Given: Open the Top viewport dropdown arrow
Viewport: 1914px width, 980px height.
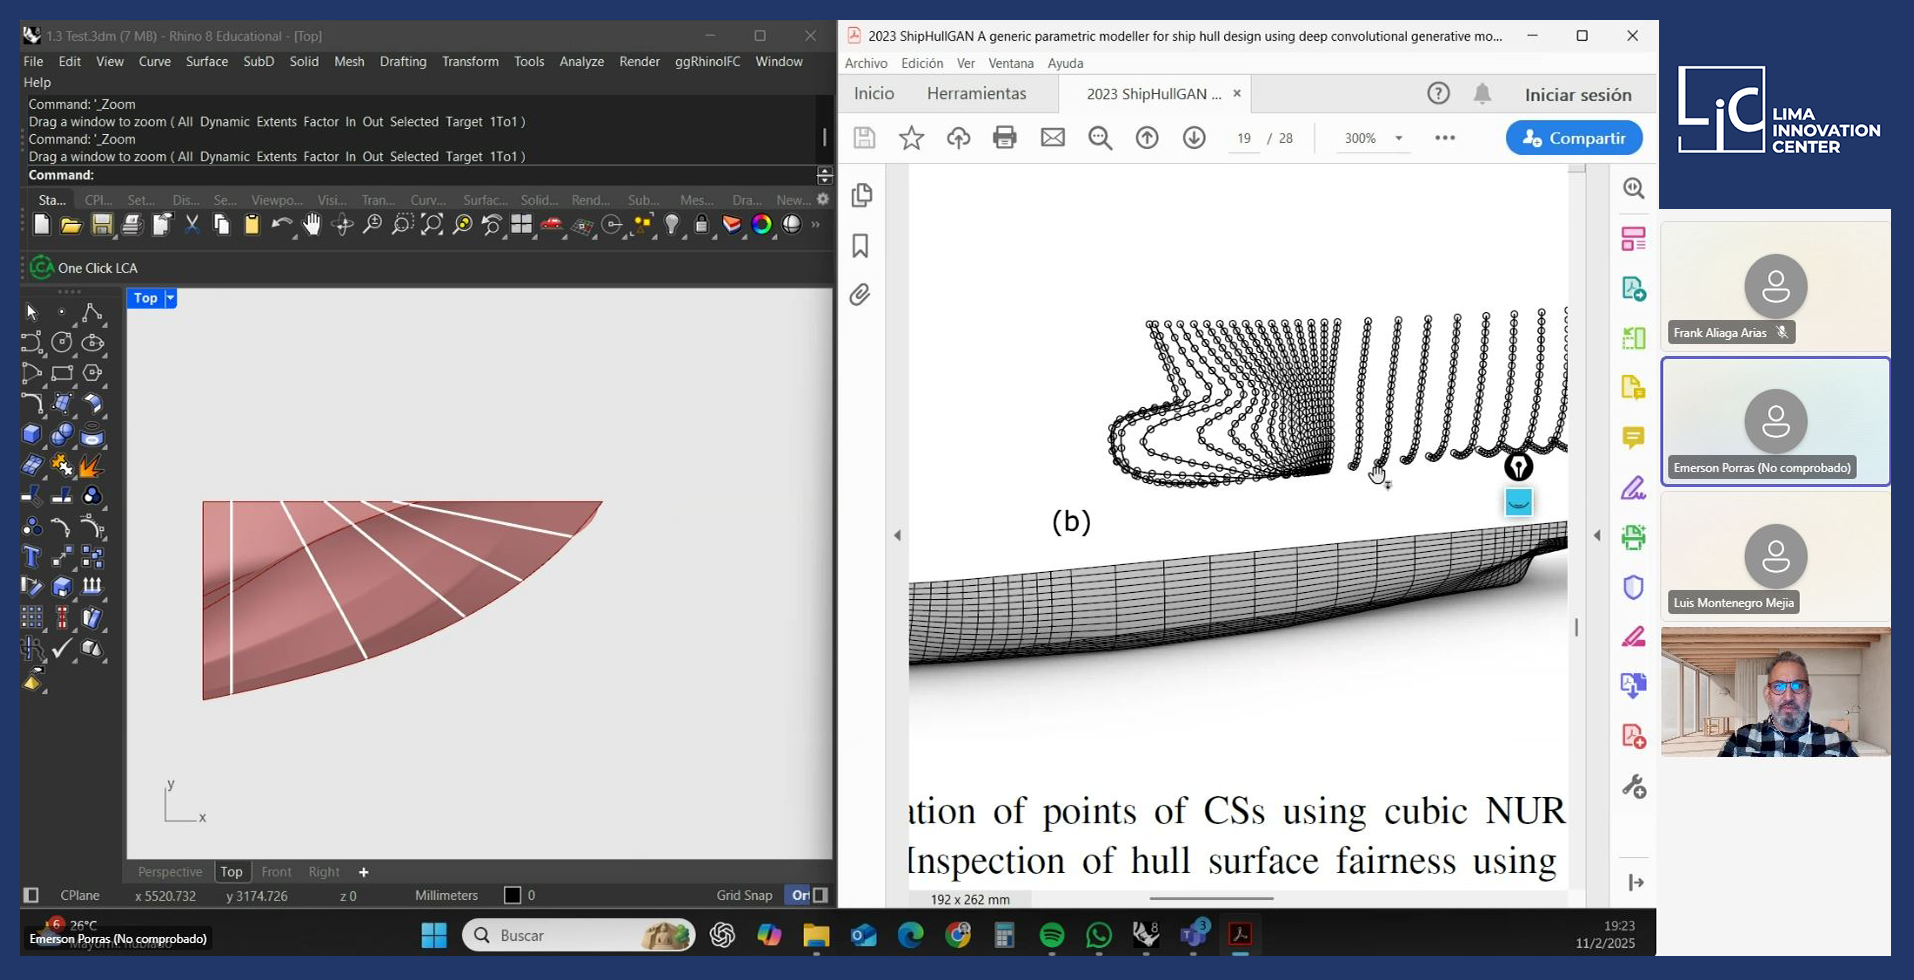Looking at the screenshot, I should point(171,298).
